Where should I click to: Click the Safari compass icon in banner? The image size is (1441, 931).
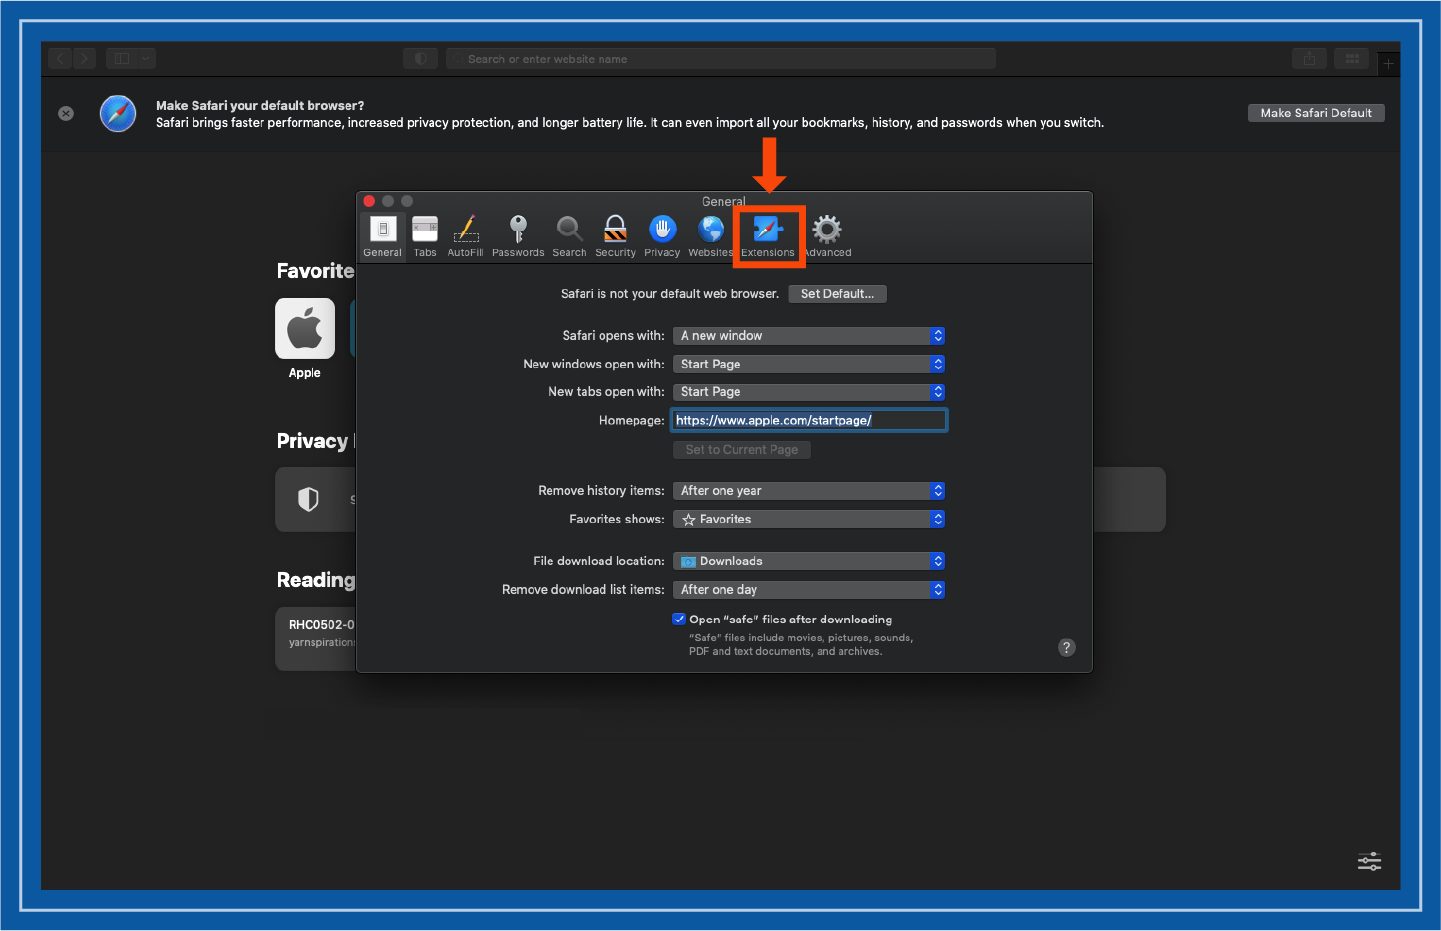point(118,113)
